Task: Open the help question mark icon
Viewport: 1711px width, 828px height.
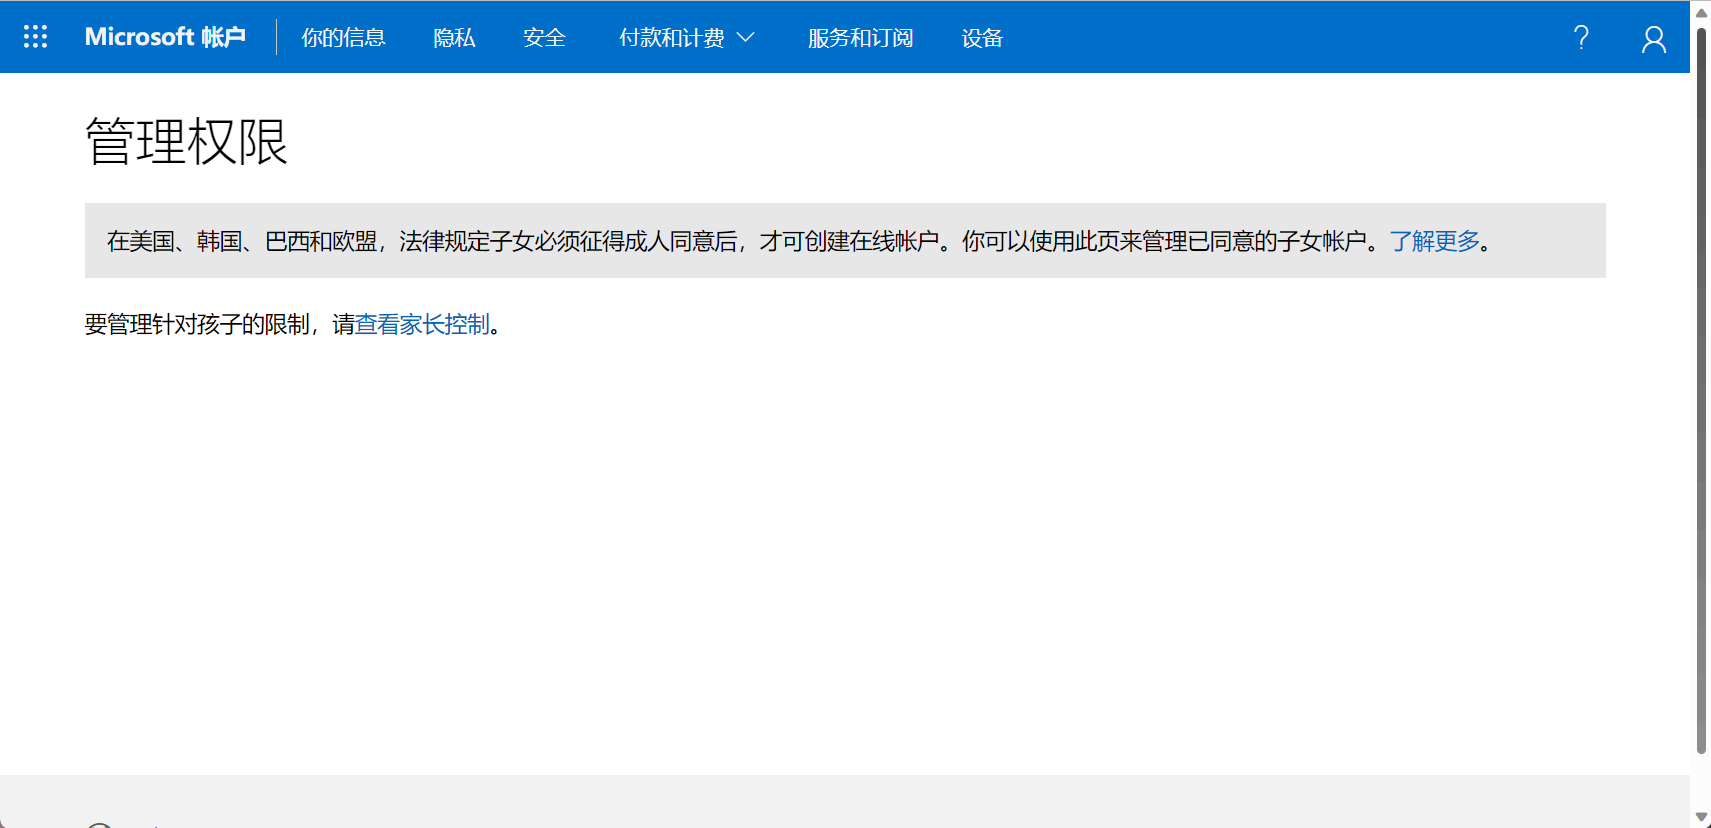Action: point(1581,38)
